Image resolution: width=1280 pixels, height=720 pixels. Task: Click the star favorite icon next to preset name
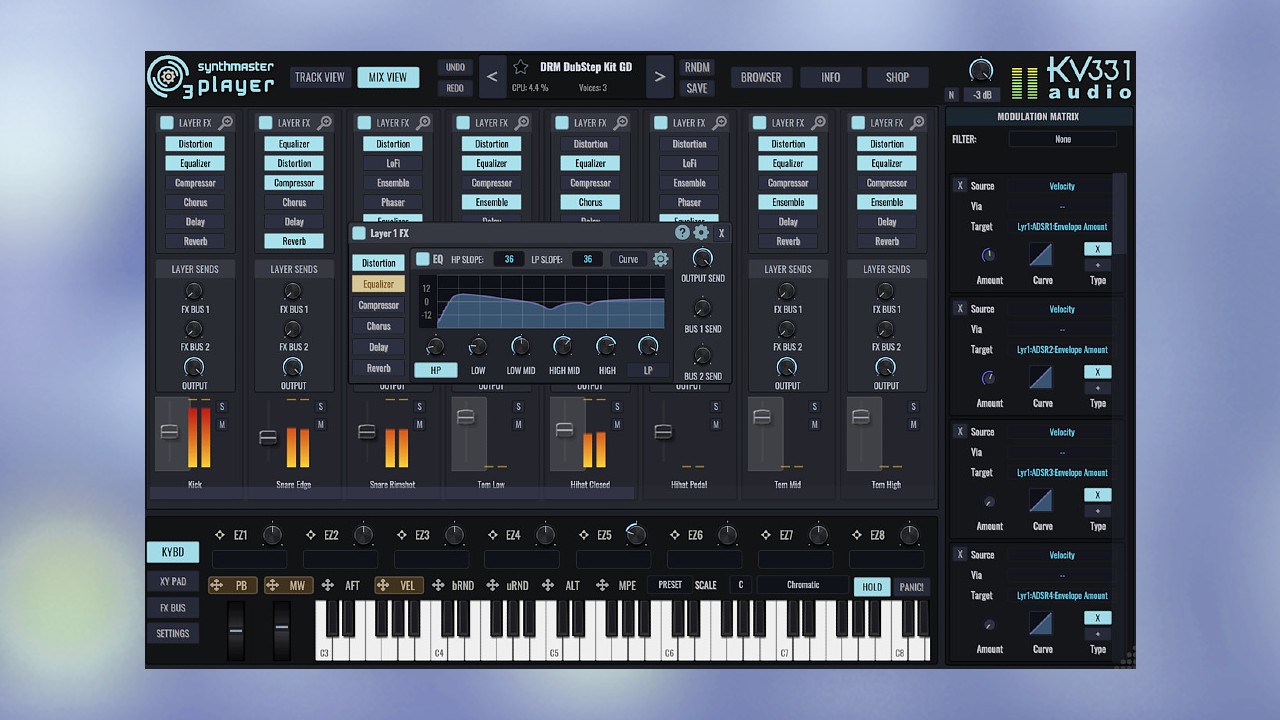(x=521, y=66)
